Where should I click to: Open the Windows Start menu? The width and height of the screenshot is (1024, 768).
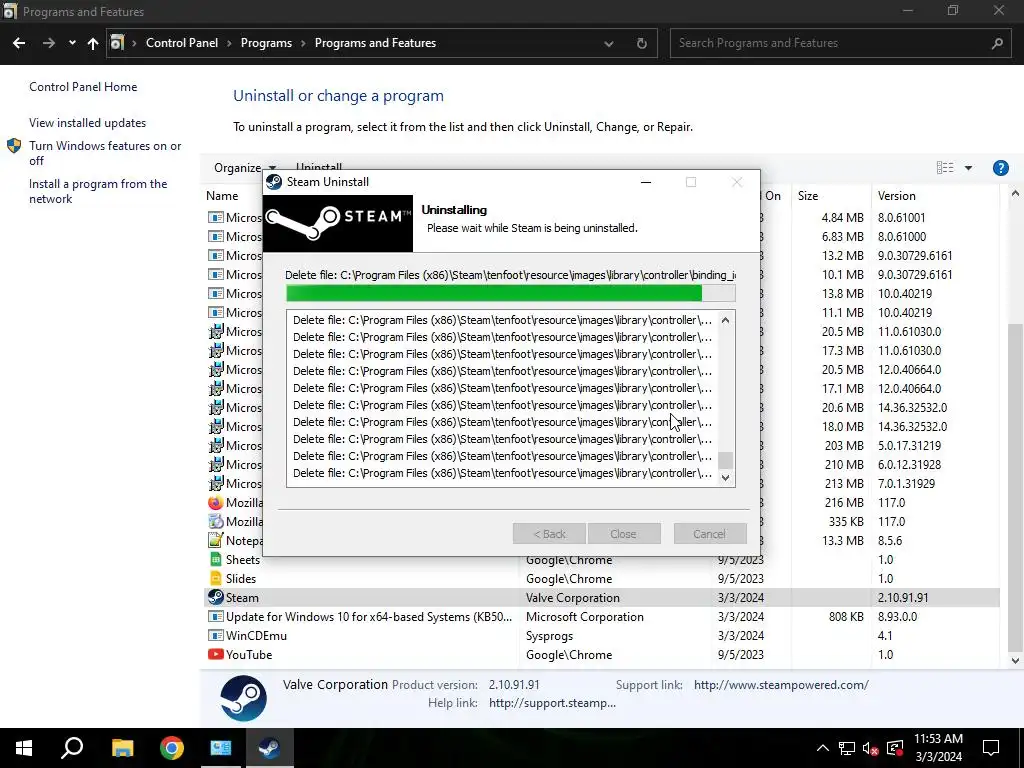point(24,748)
